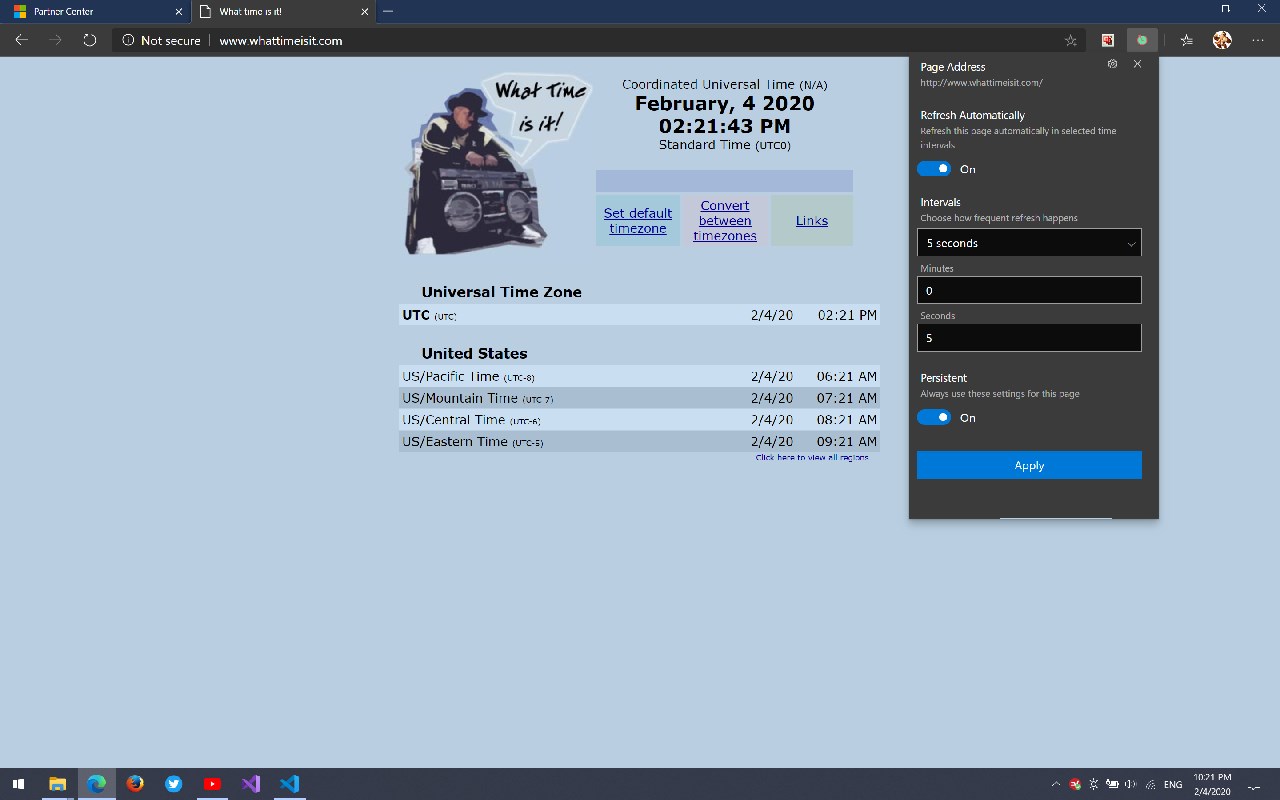Screen dimensions: 1280x800
Task: Go back to the previous page
Action: 21,40
